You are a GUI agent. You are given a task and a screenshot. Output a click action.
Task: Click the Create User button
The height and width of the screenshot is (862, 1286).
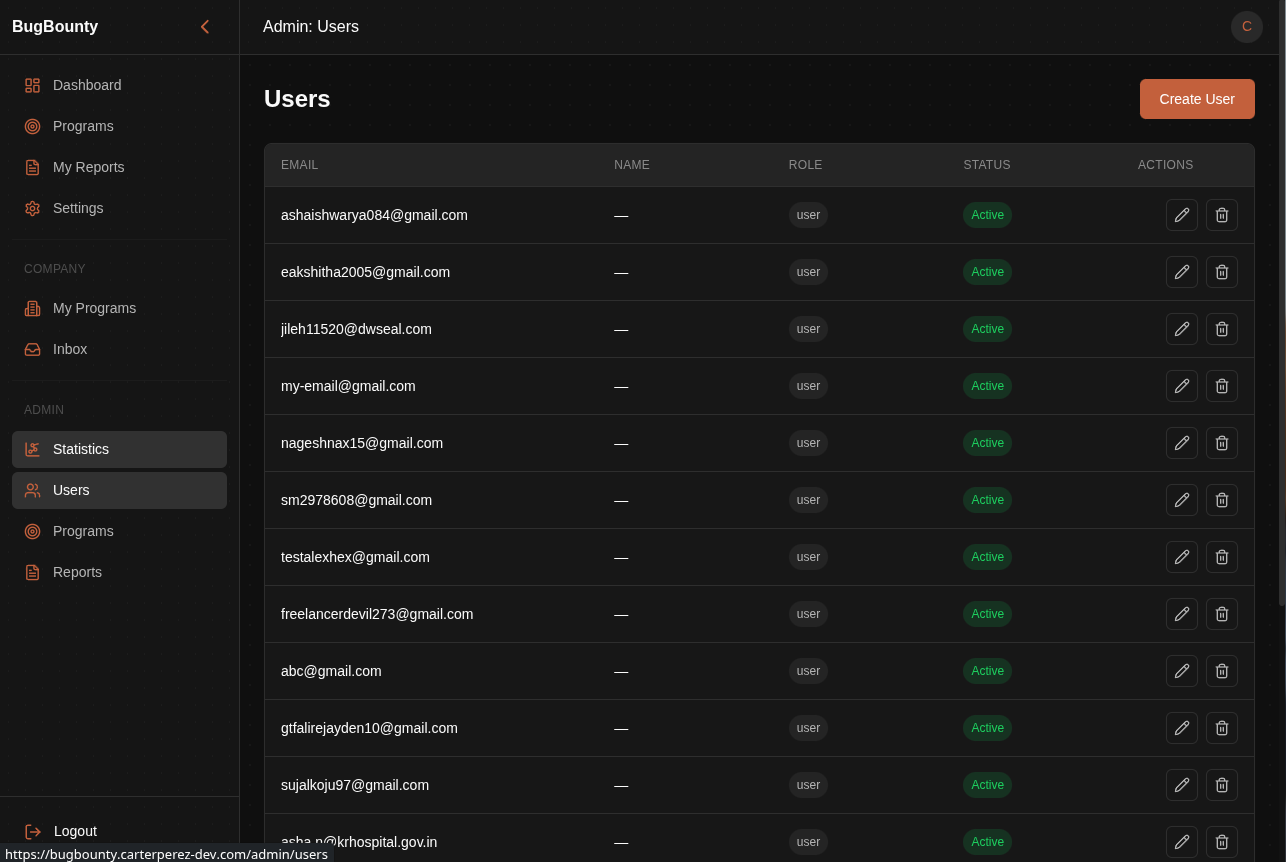pos(1197,99)
